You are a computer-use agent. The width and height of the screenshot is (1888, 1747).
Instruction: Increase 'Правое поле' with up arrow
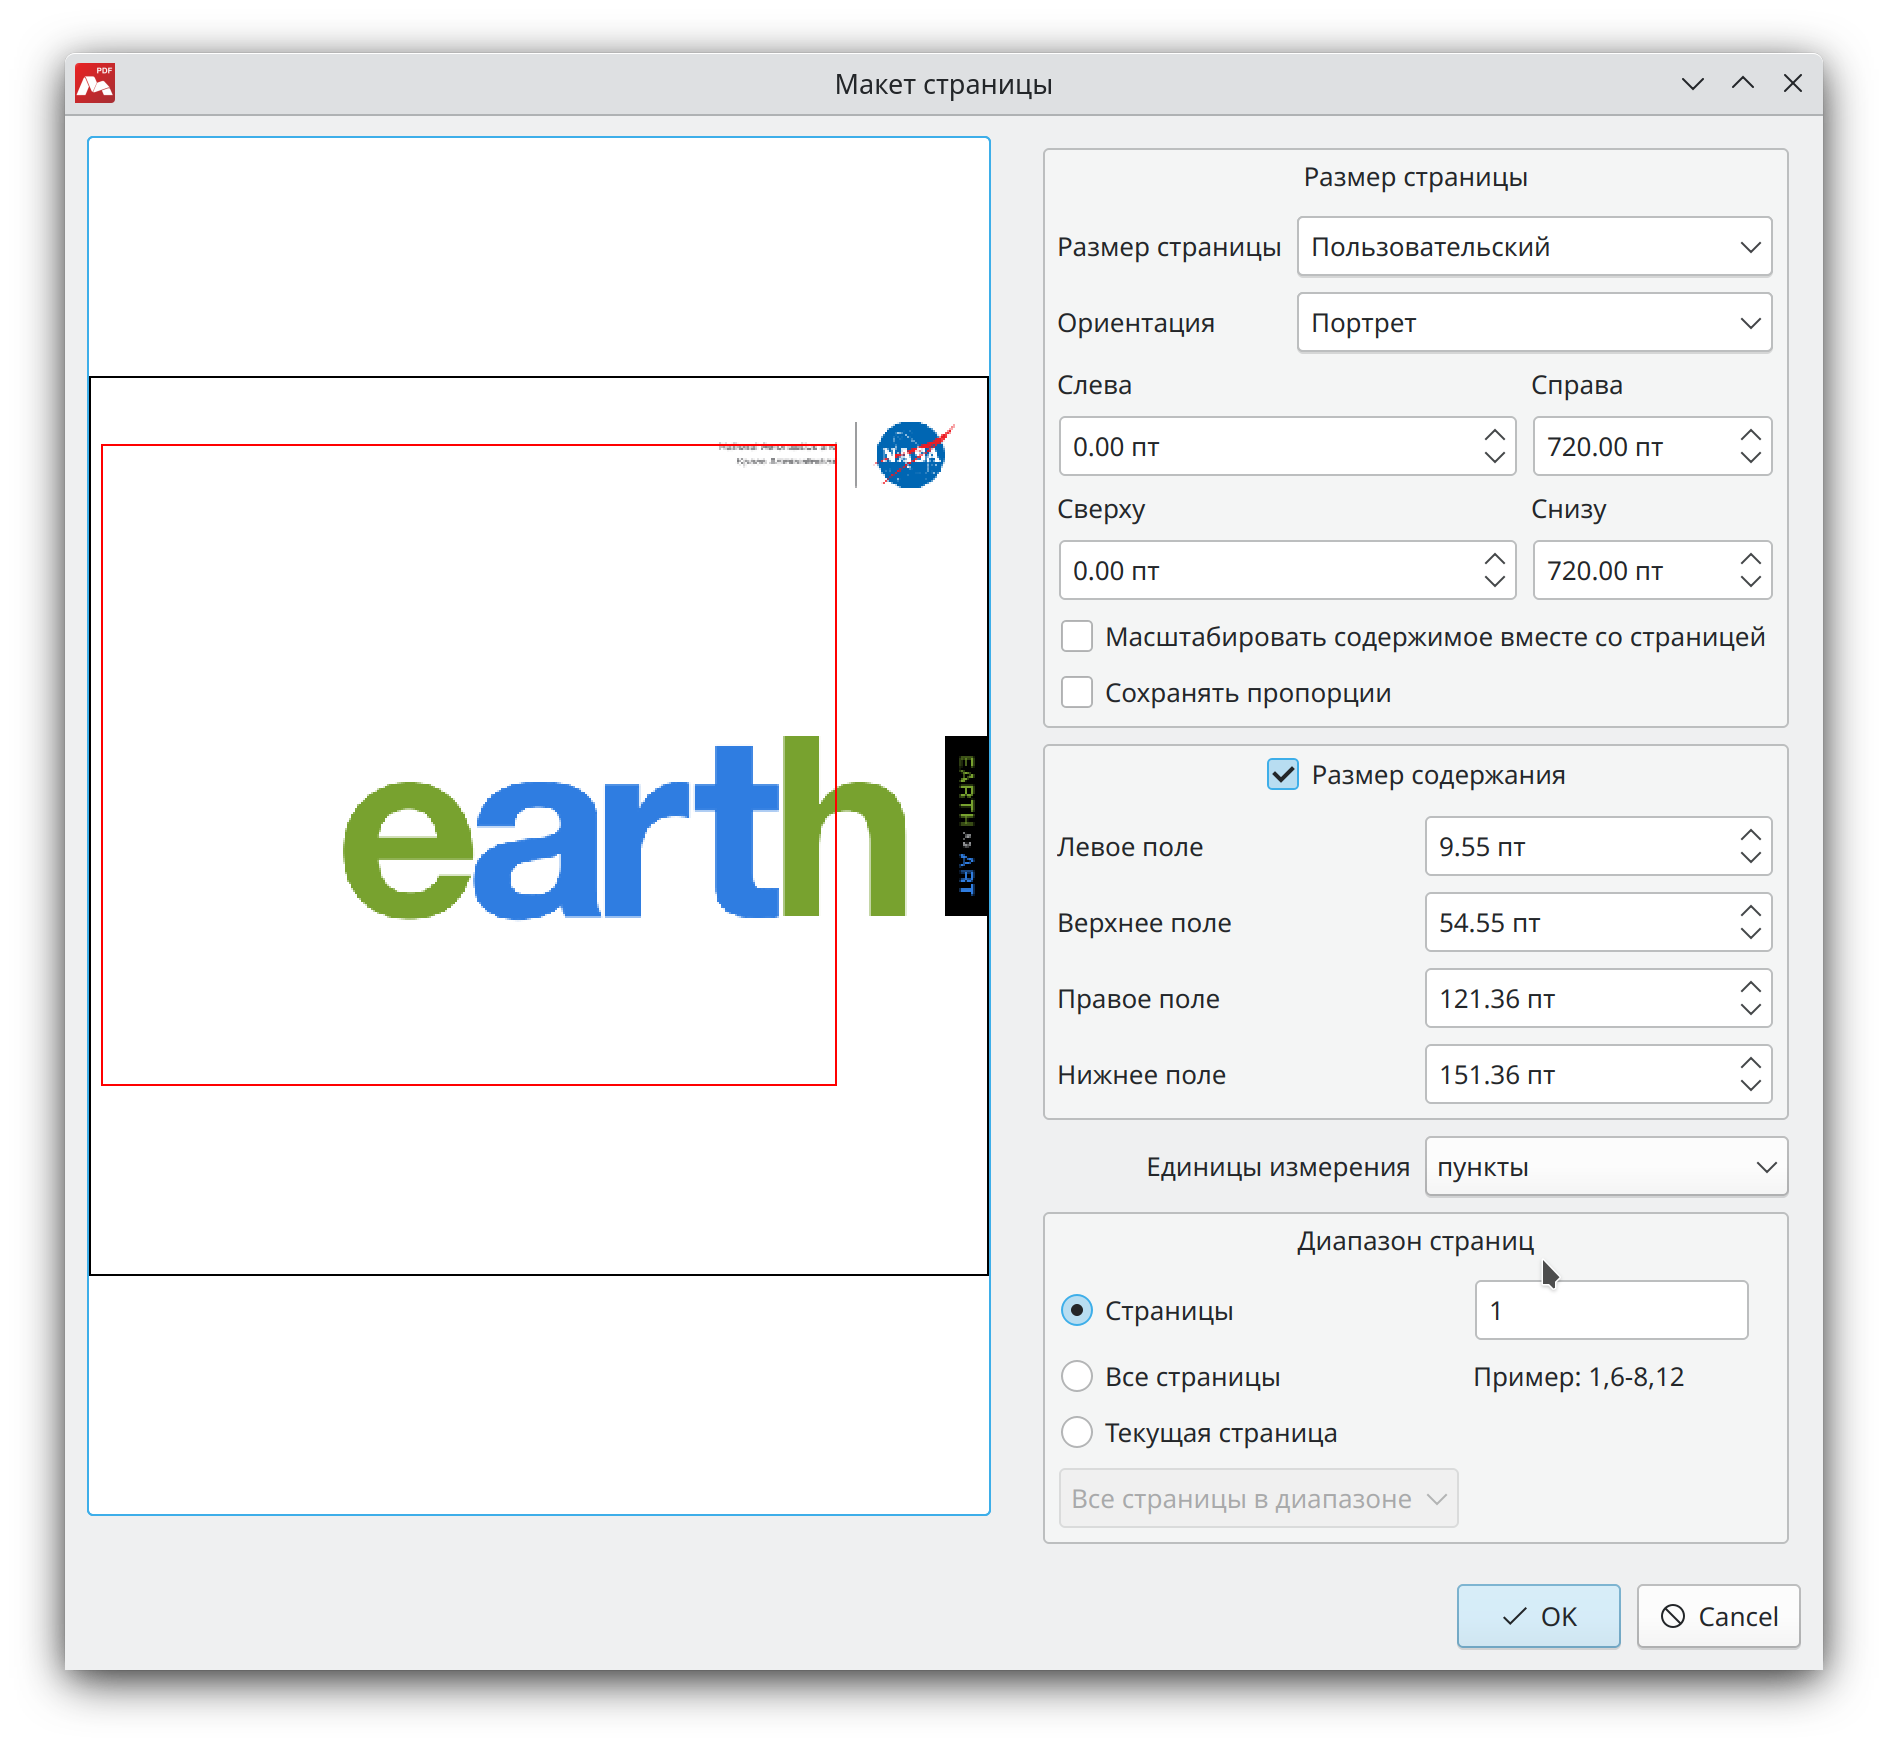[x=1751, y=987]
